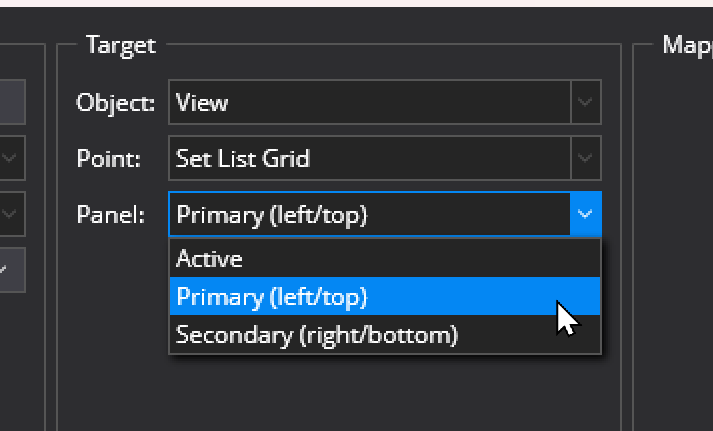Open the Point combo box showing Set List Grid
The image size is (713, 431).
click(370, 158)
